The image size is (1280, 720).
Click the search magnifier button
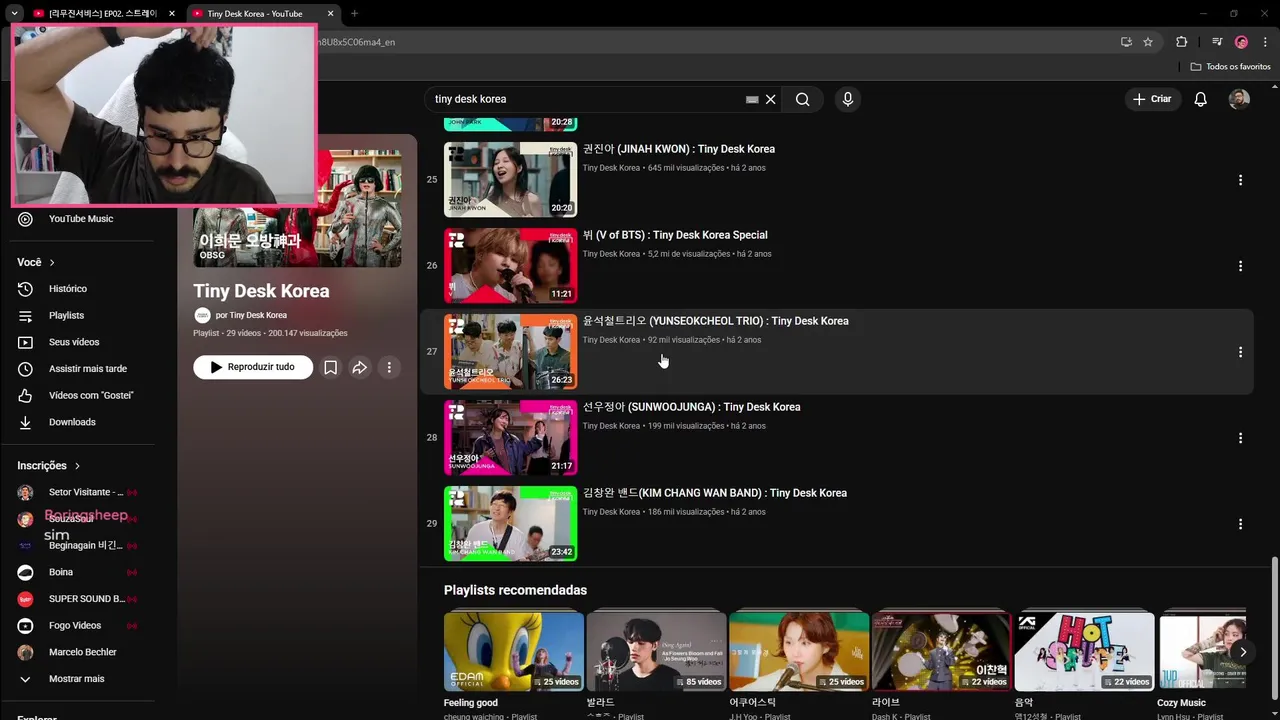(x=802, y=99)
